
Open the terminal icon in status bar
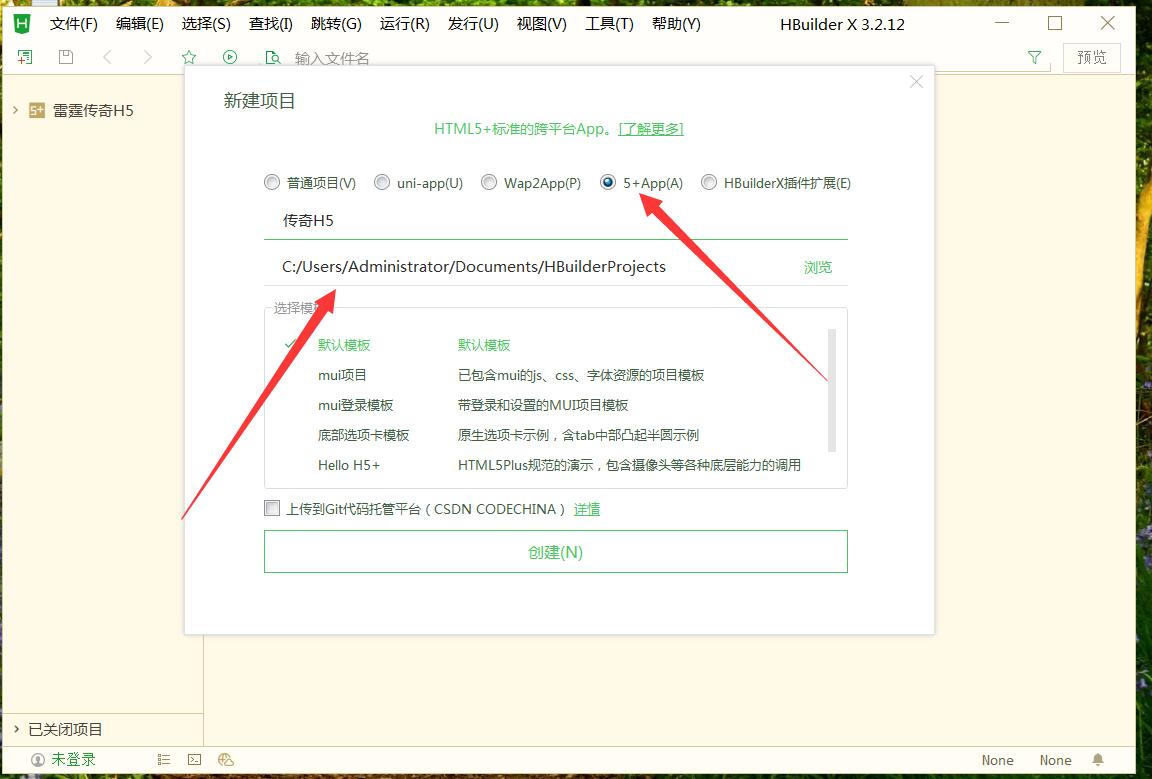195,760
